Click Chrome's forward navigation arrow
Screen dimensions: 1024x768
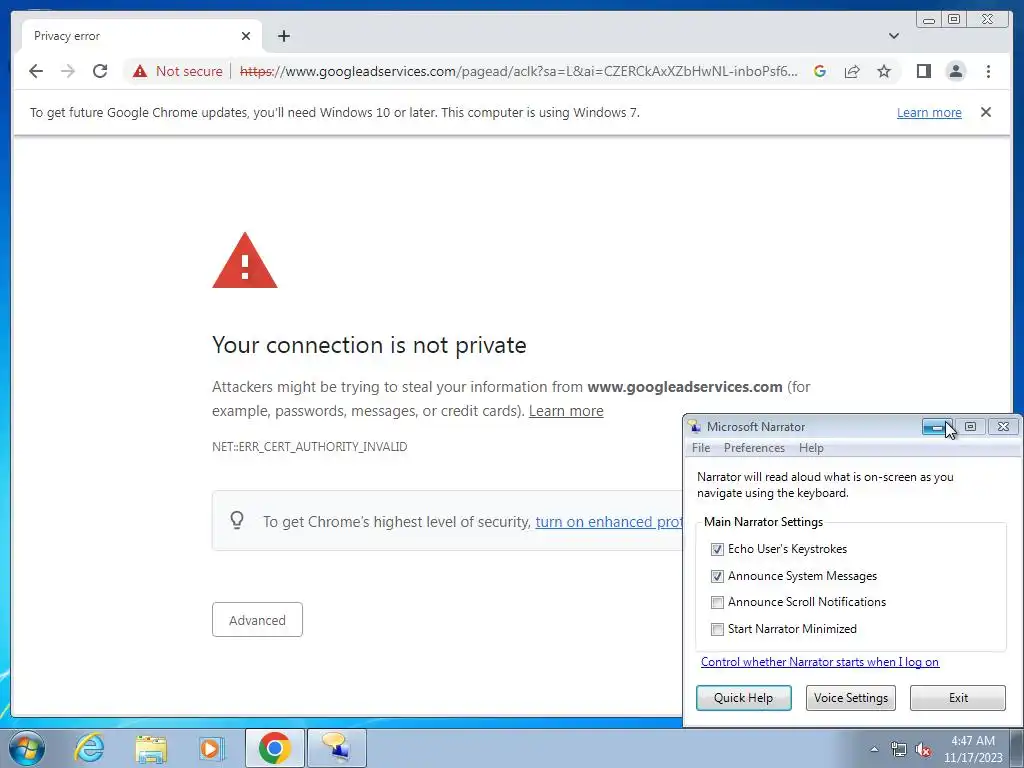pos(68,71)
